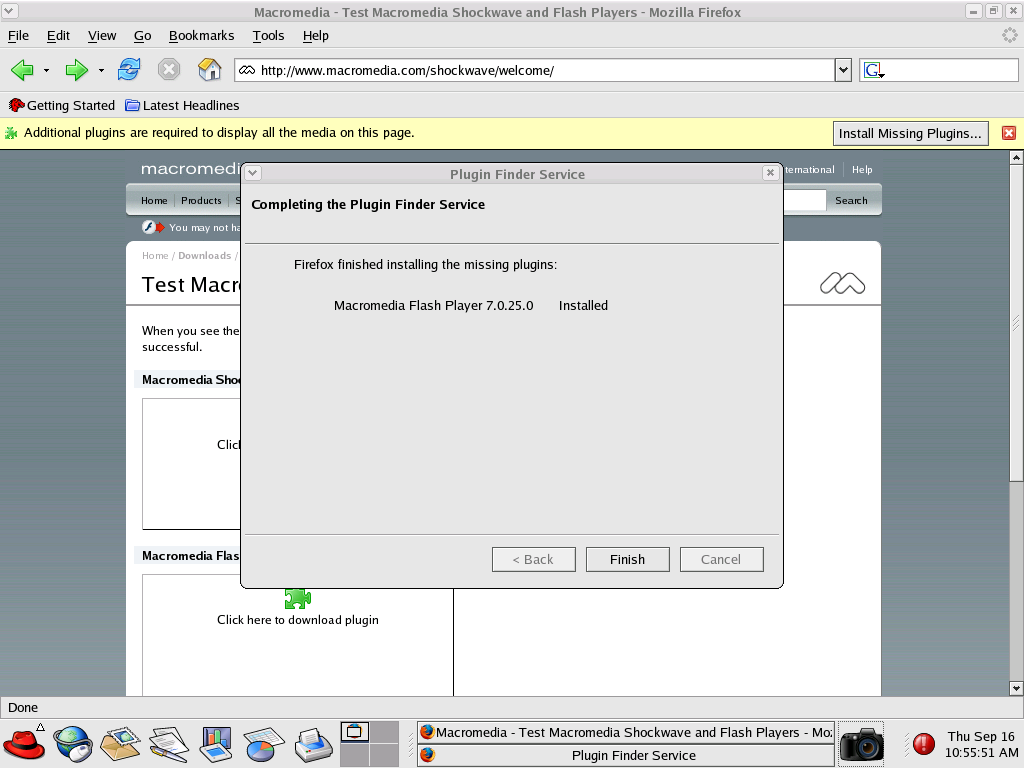Click the Downloads breadcrumb link

204,255
